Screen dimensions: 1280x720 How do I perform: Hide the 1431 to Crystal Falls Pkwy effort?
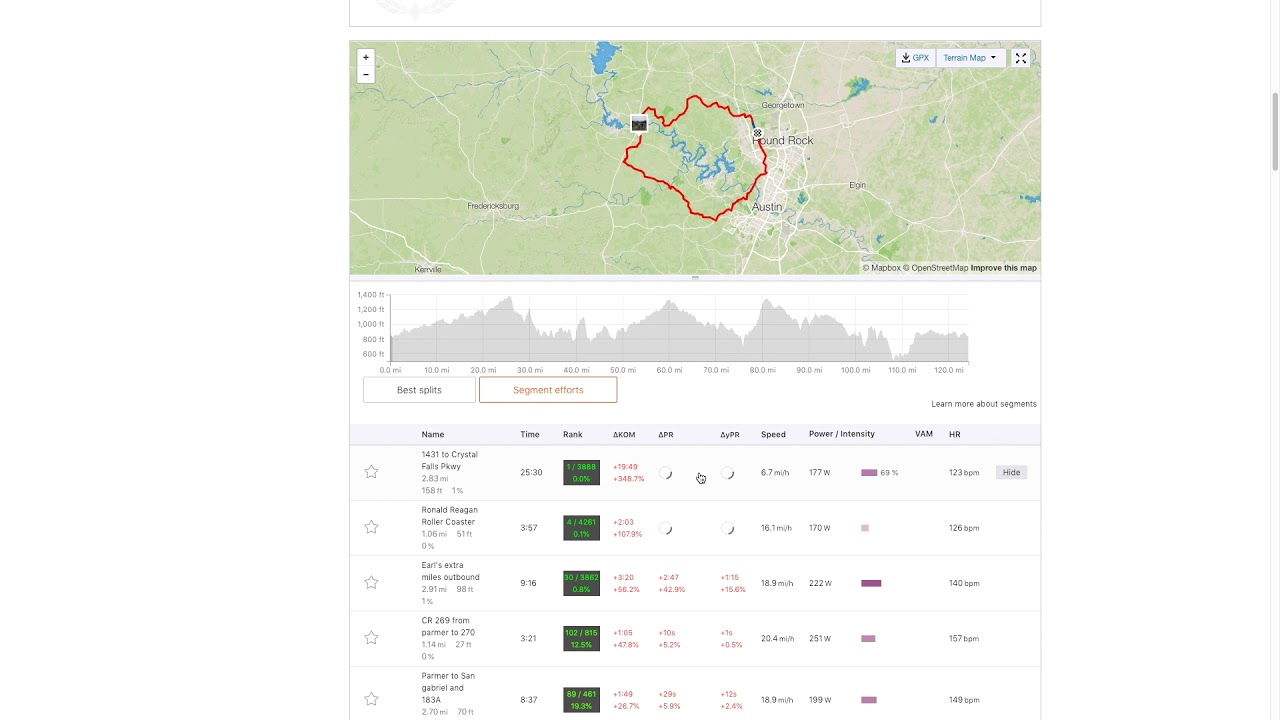tap(1011, 472)
